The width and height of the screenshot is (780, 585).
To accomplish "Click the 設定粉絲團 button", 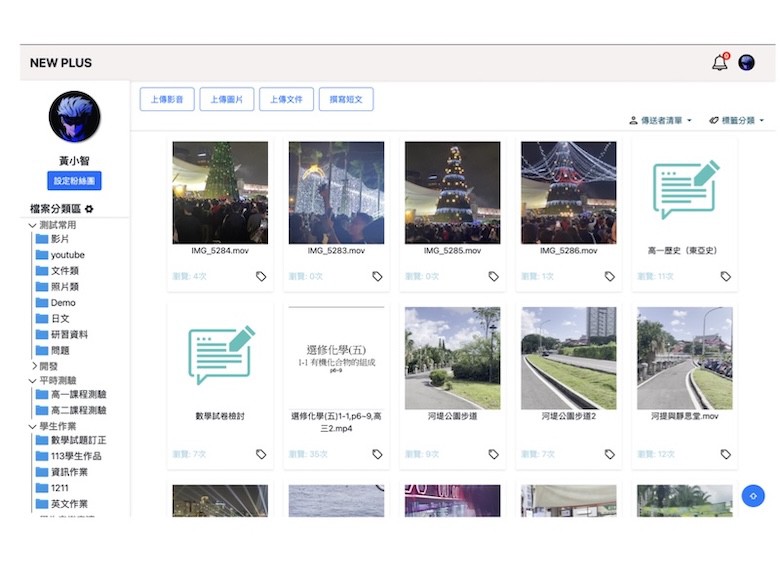I will pyautogui.click(x=74, y=181).
